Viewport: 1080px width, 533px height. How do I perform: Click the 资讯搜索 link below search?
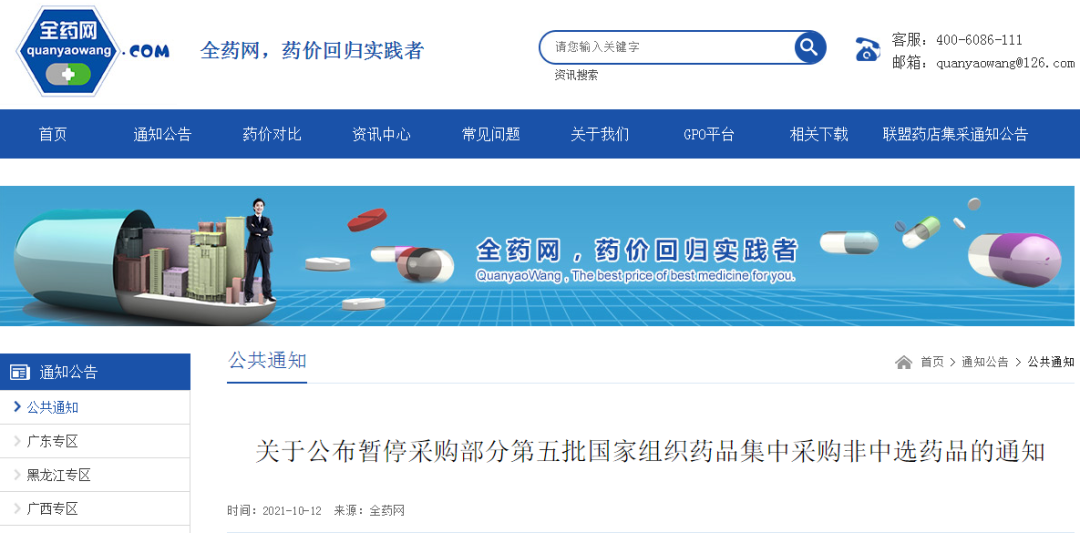point(577,75)
